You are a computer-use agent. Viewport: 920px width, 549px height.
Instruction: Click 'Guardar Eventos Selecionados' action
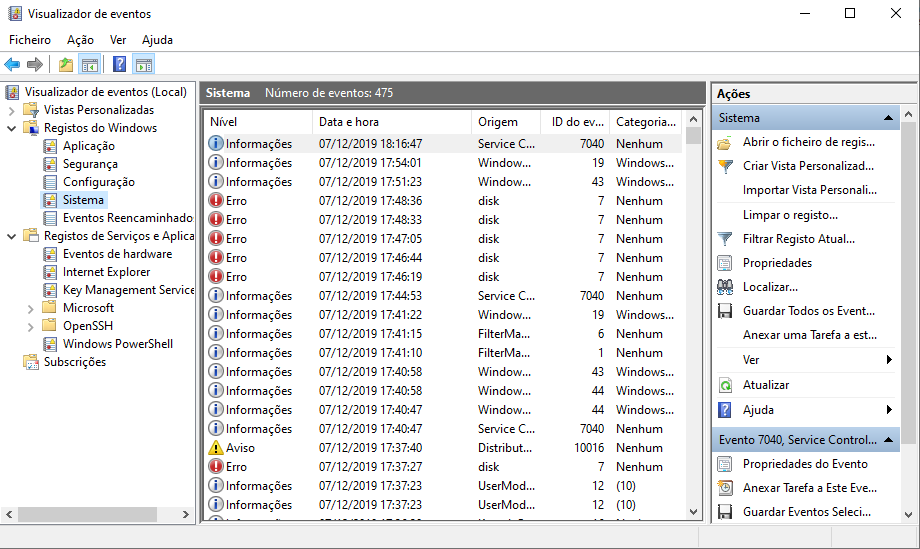(x=807, y=512)
